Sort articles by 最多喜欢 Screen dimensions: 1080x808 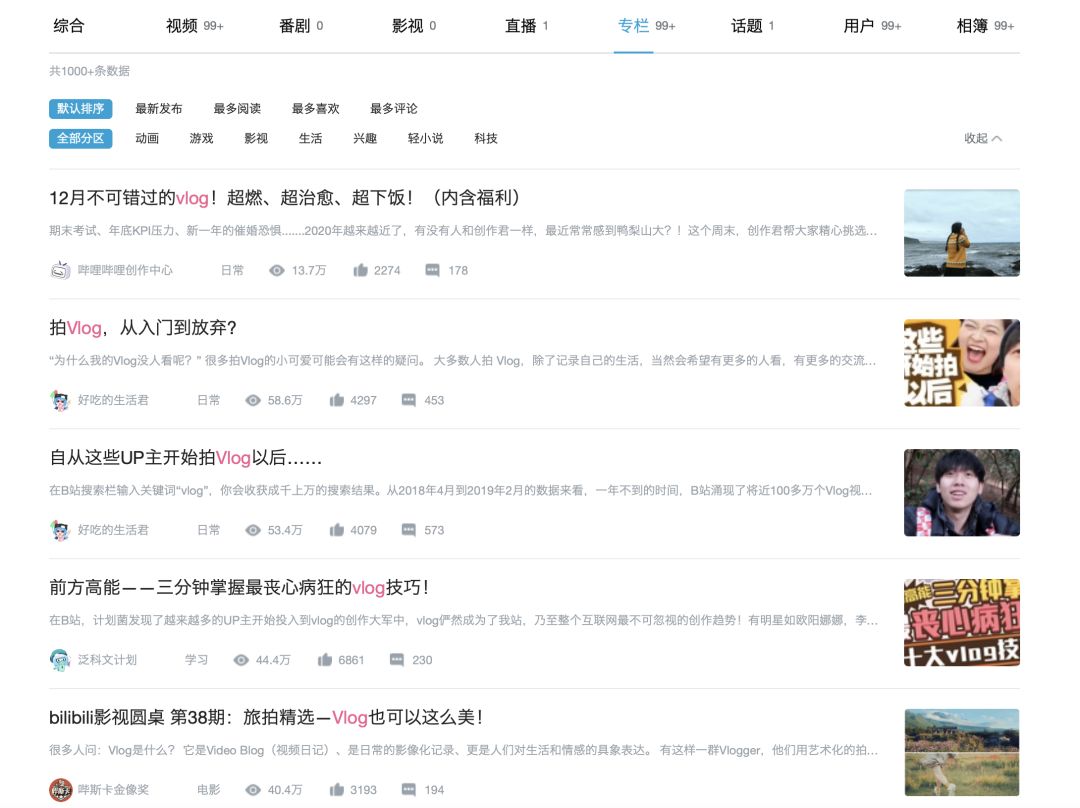coord(315,109)
